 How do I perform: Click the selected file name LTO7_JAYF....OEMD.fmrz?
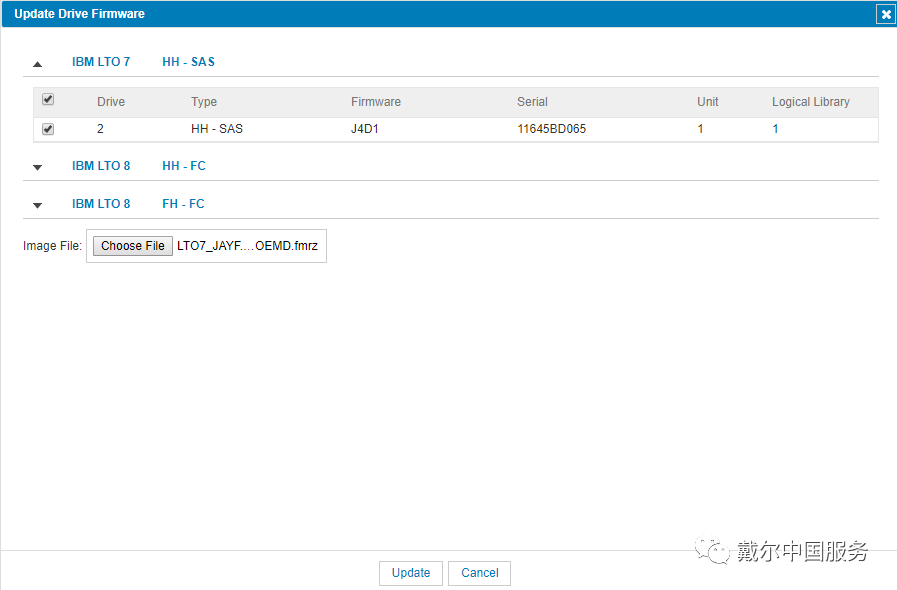coord(247,246)
